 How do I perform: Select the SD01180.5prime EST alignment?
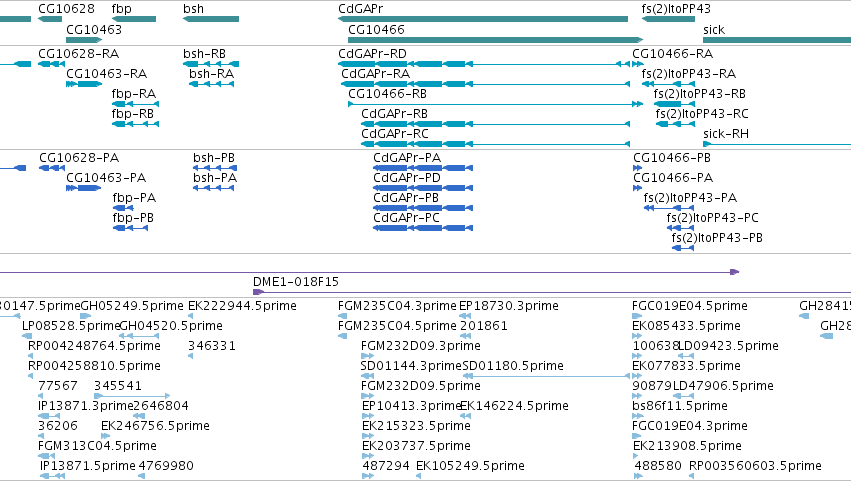[x=546, y=376]
